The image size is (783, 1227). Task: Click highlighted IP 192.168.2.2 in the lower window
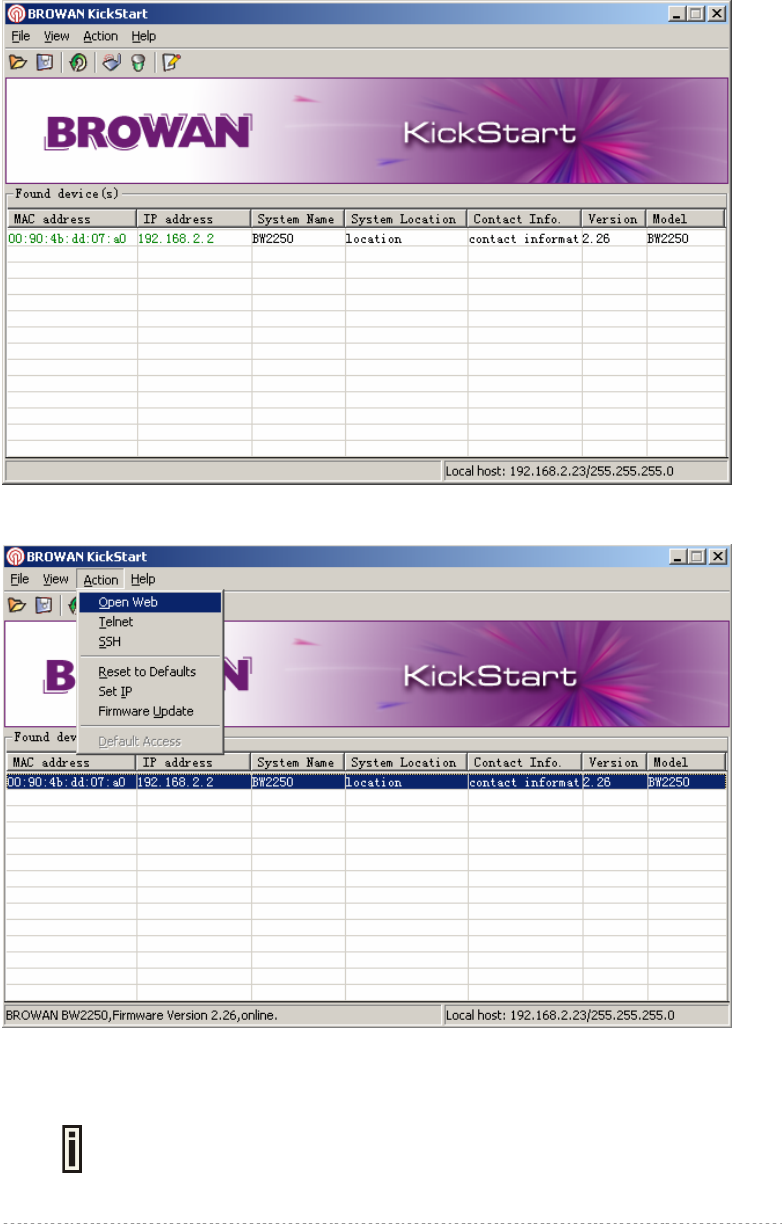[174, 783]
